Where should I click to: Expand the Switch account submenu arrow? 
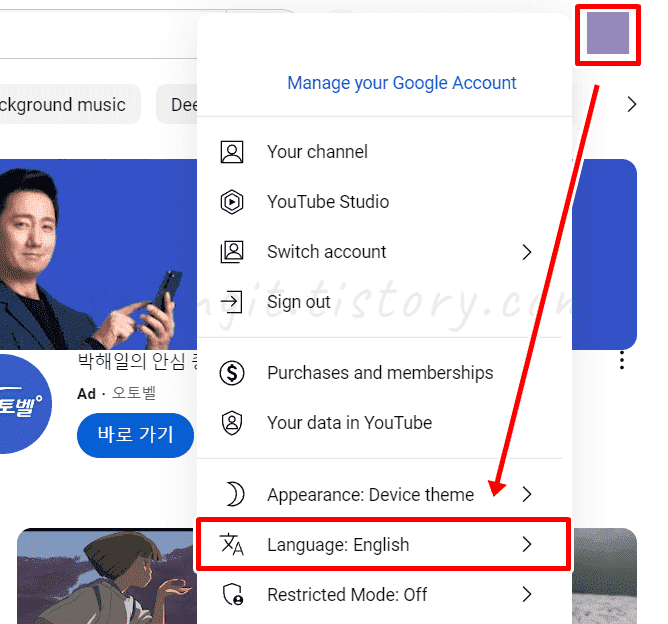pos(527,252)
